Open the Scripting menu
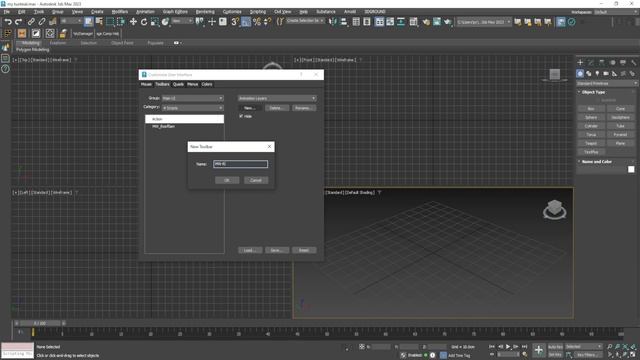Viewport: 640px width, 360px height. click(258, 12)
